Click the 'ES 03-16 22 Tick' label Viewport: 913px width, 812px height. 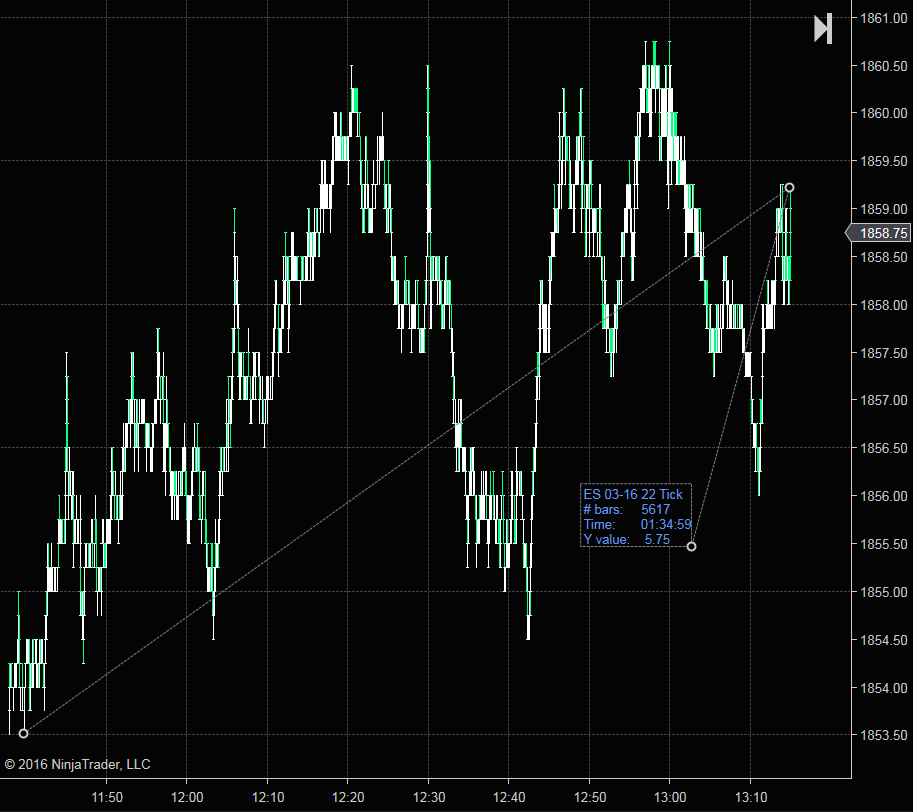coord(633,494)
